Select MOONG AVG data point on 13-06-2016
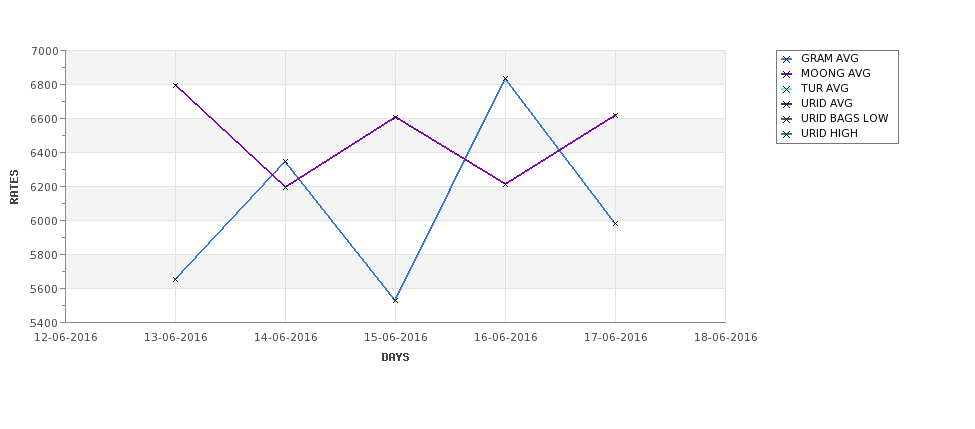Image resolution: width=975 pixels, height=429 pixels. (175, 85)
